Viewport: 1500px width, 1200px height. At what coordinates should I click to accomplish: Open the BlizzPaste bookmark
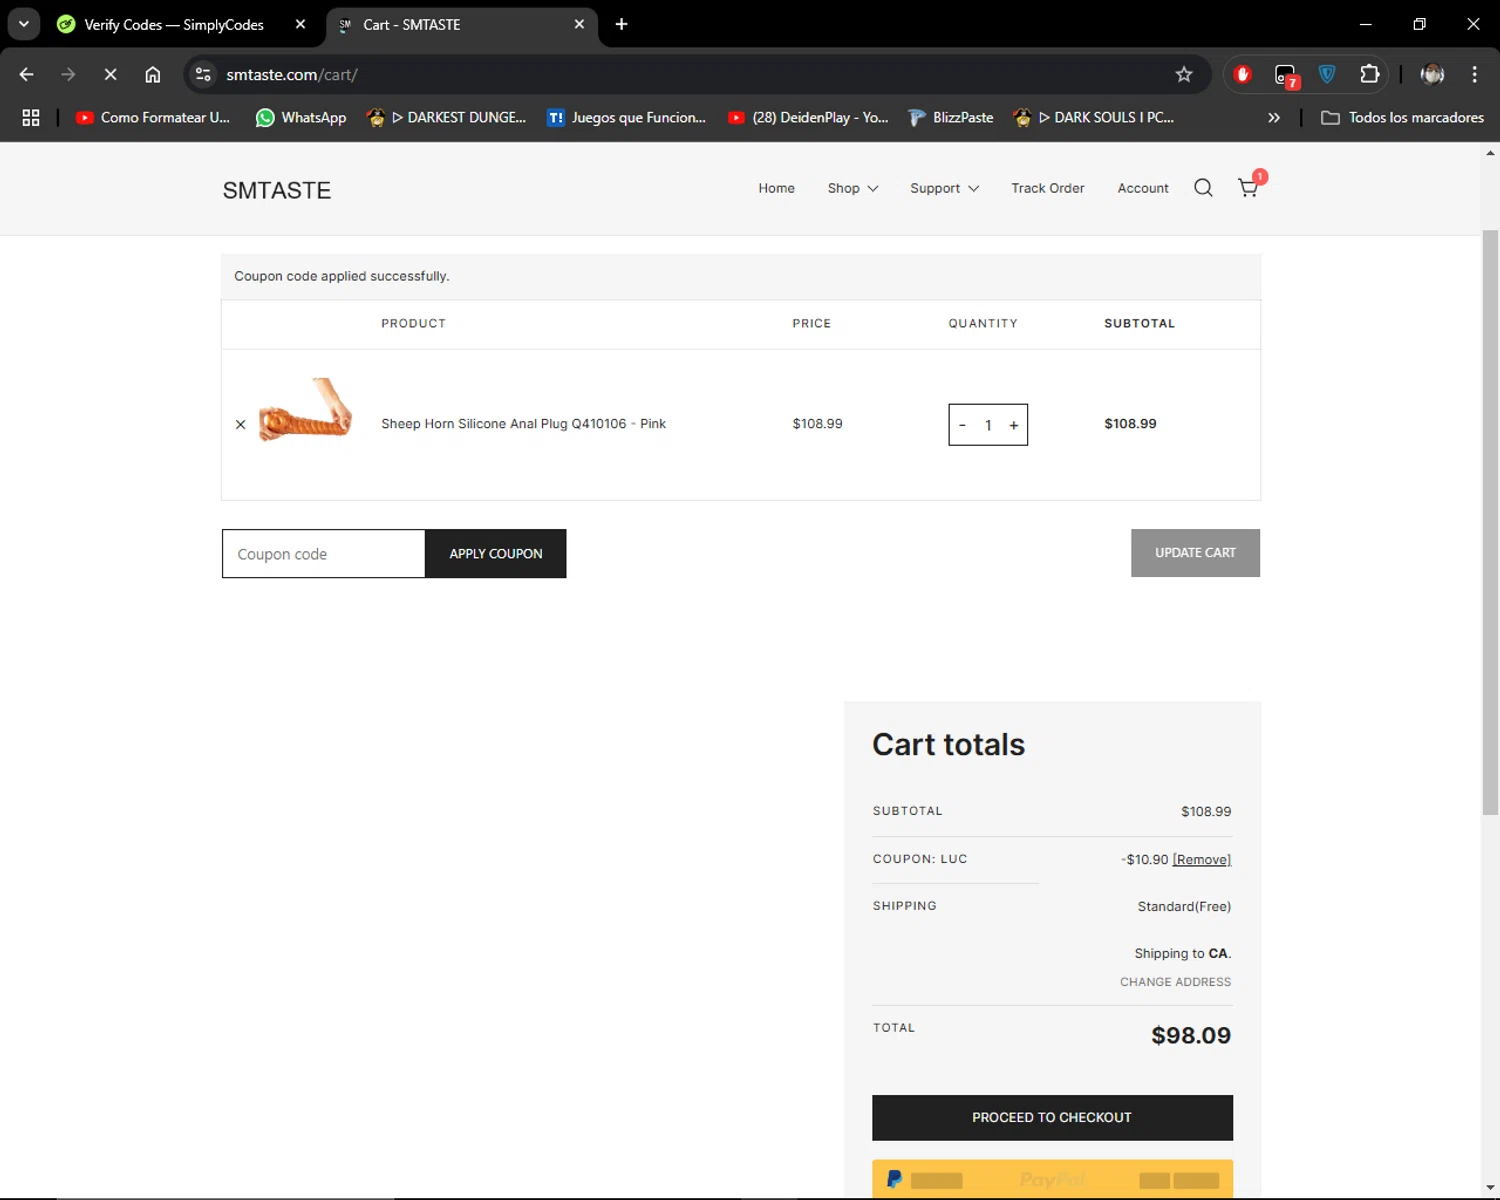(x=950, y=117)
